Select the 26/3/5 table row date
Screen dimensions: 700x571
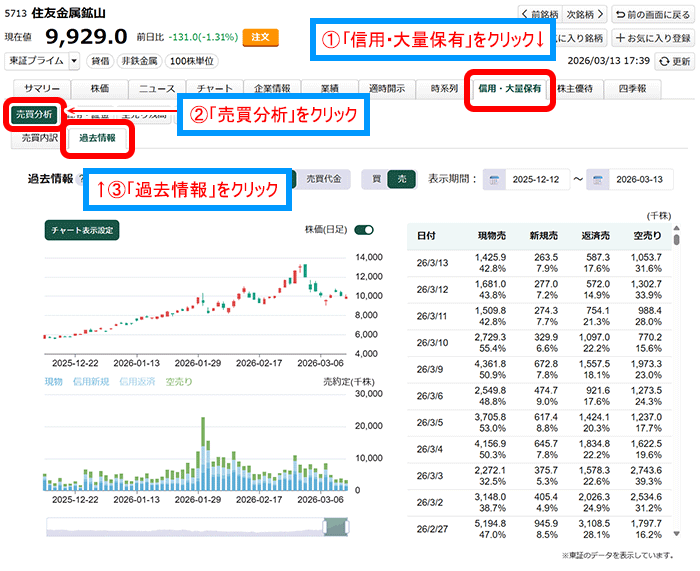(430, 423)
